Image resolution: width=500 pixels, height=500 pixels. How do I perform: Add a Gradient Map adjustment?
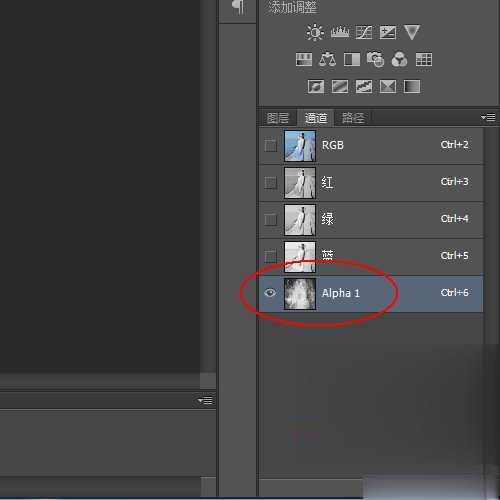click(x=412, y=86)
